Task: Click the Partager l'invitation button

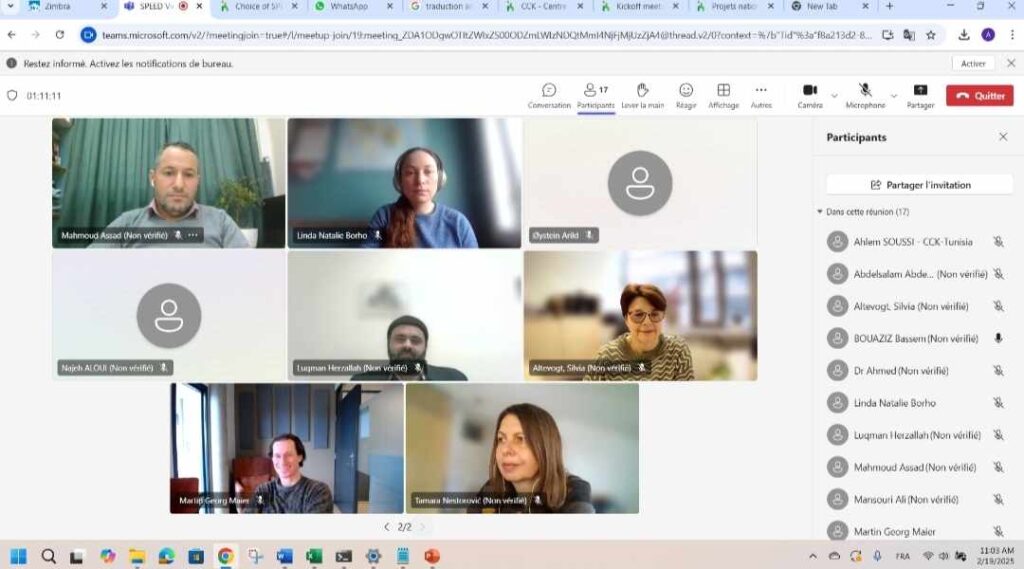Action: coord(920,185)
